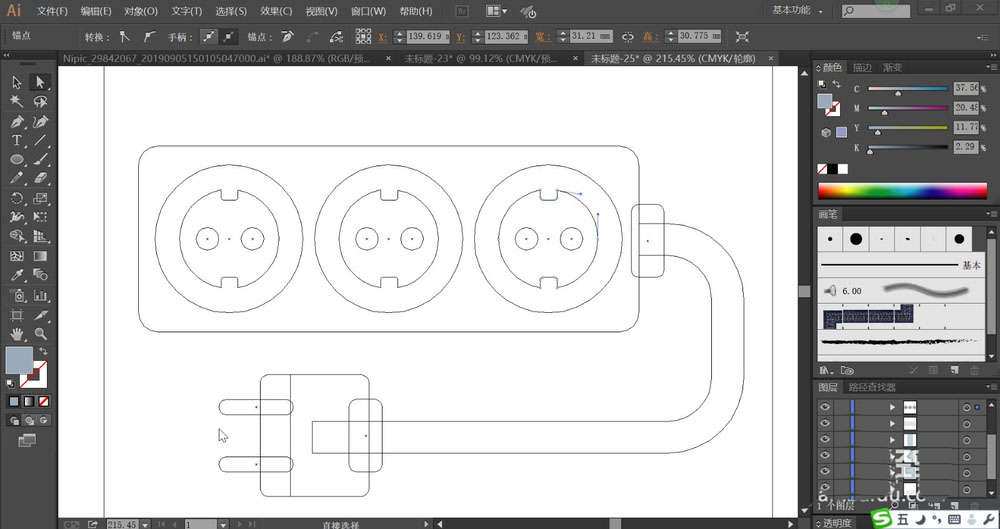Hide the topmost layer via eye icon
Image resolution: width=1000 pixels, height=529 pixels.
[x=825, y=407]
